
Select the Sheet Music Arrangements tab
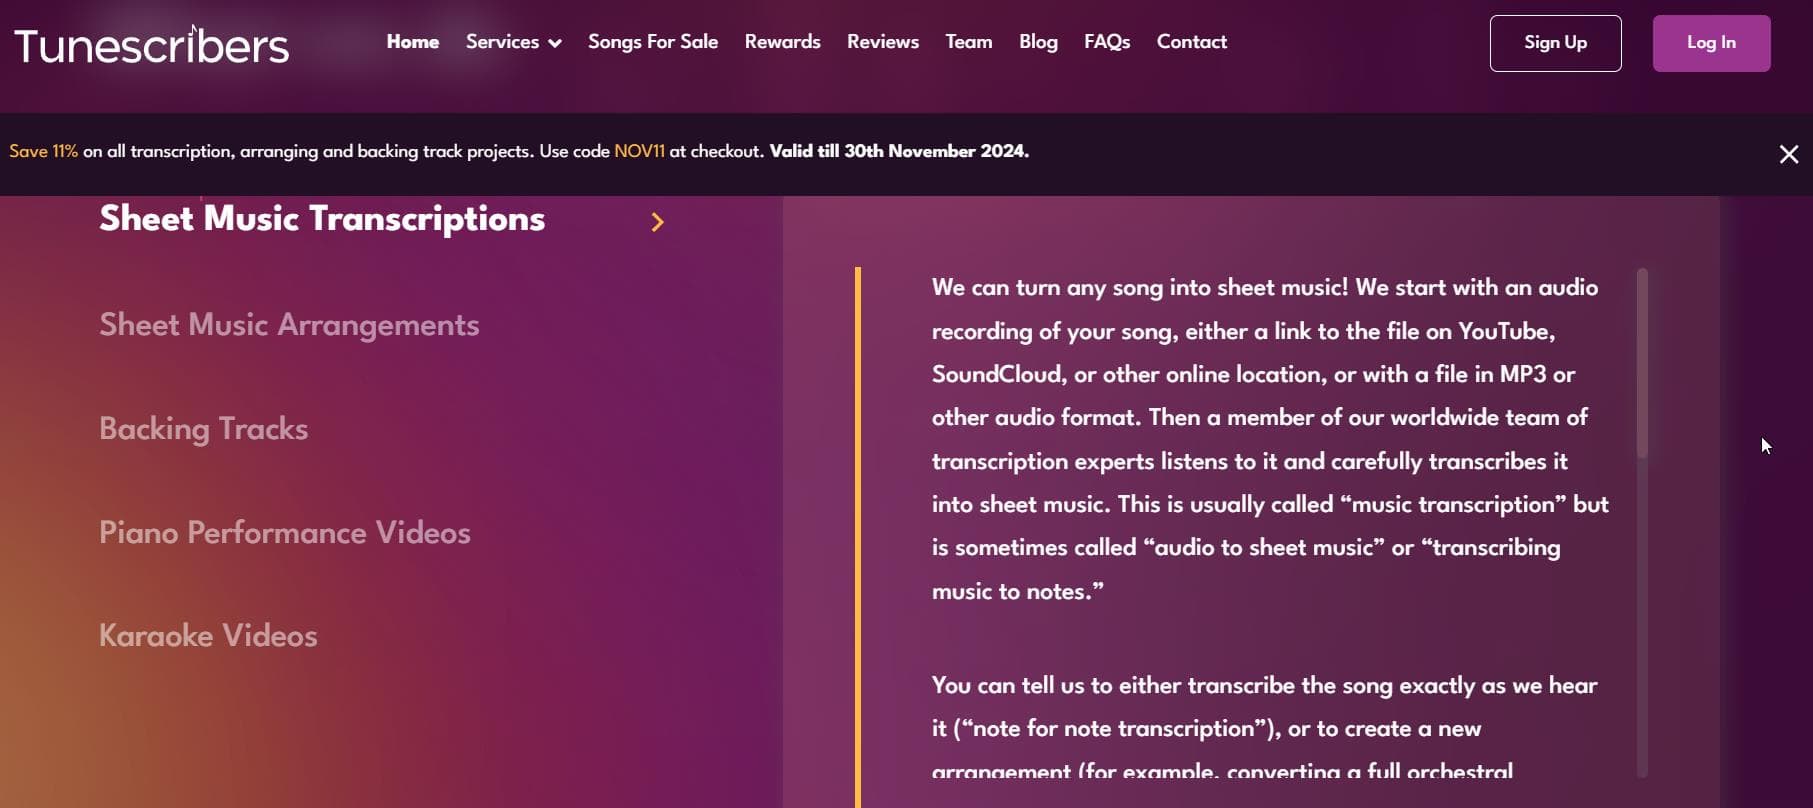pyautogui.click(x=289, y=325)
